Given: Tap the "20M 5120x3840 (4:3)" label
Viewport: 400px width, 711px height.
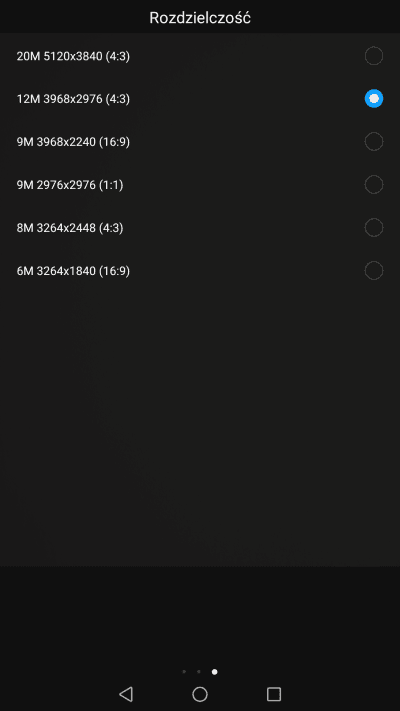Looking at the screenshot, I should coord(73,56).
